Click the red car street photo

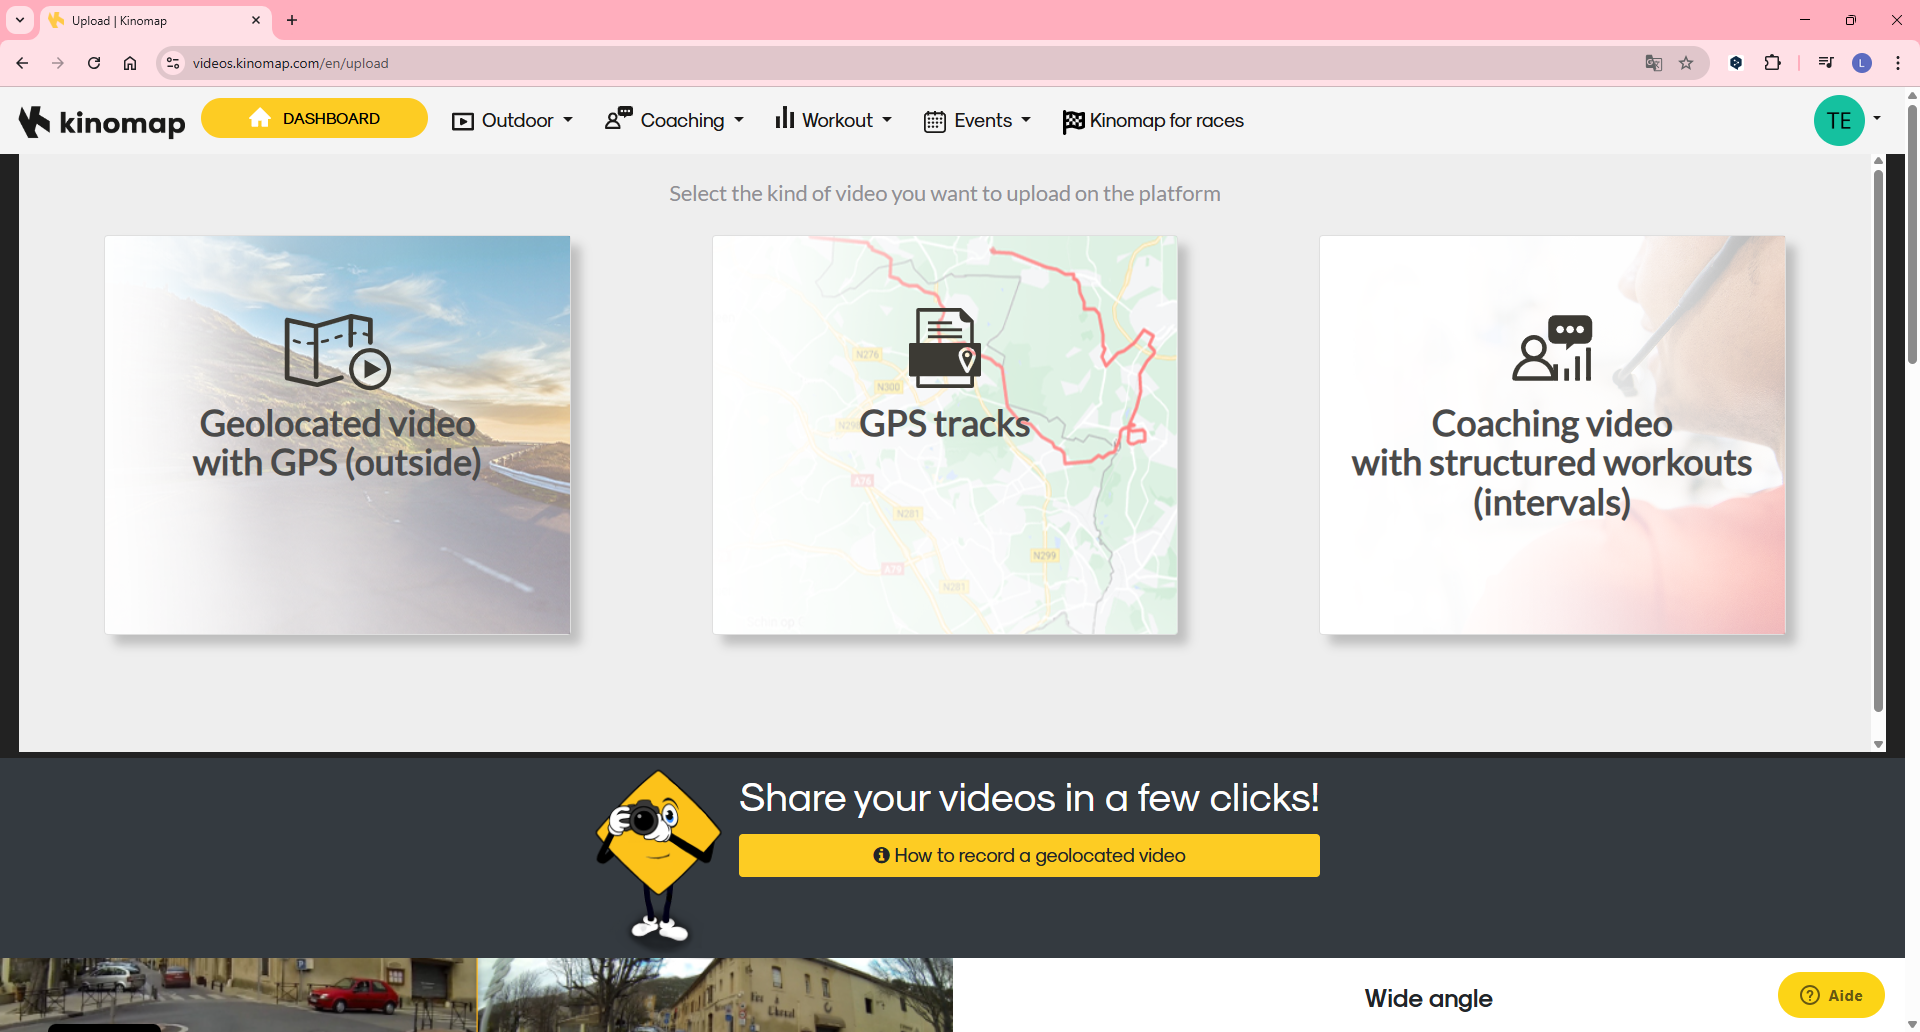tap(238, 995)
